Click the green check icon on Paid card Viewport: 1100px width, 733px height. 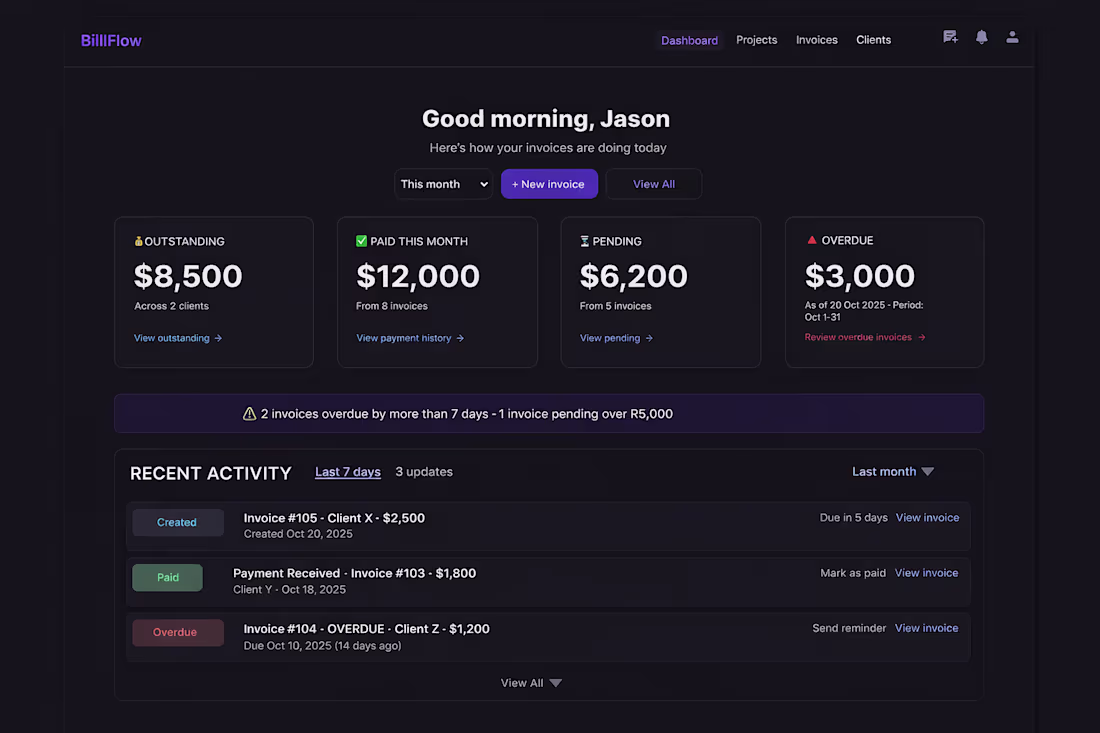pyautogui.click(x=362, y=241)
